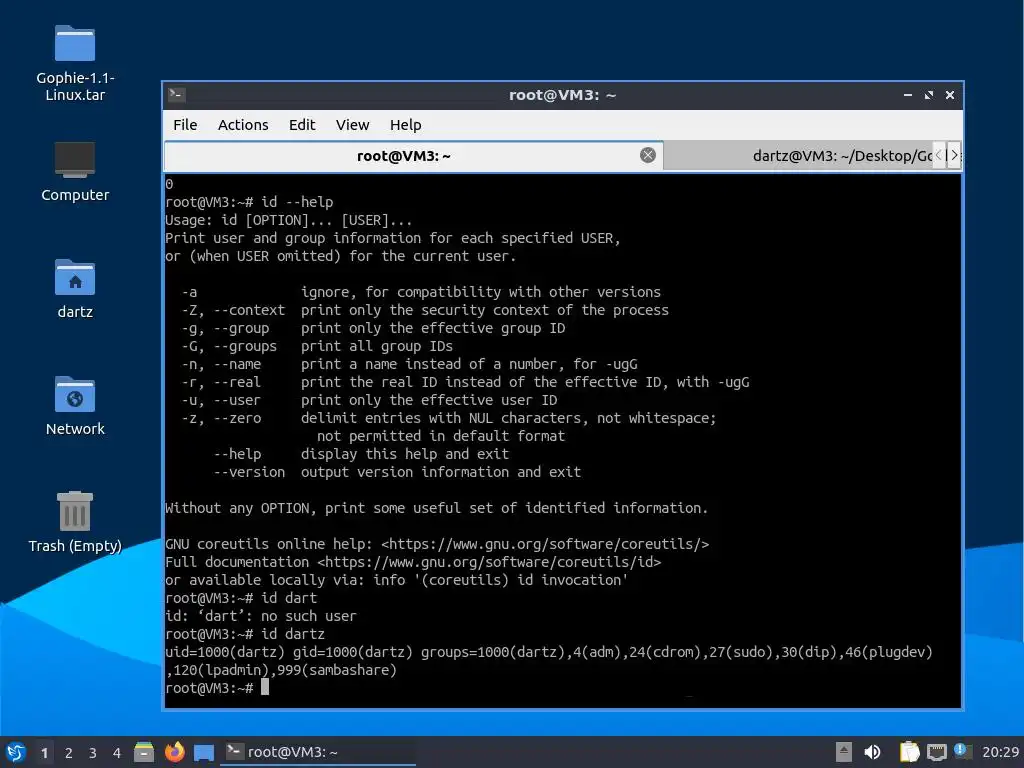Screen dimensions: 1024x768
Task: Minimize the terminal window
Action: (908, 95)
